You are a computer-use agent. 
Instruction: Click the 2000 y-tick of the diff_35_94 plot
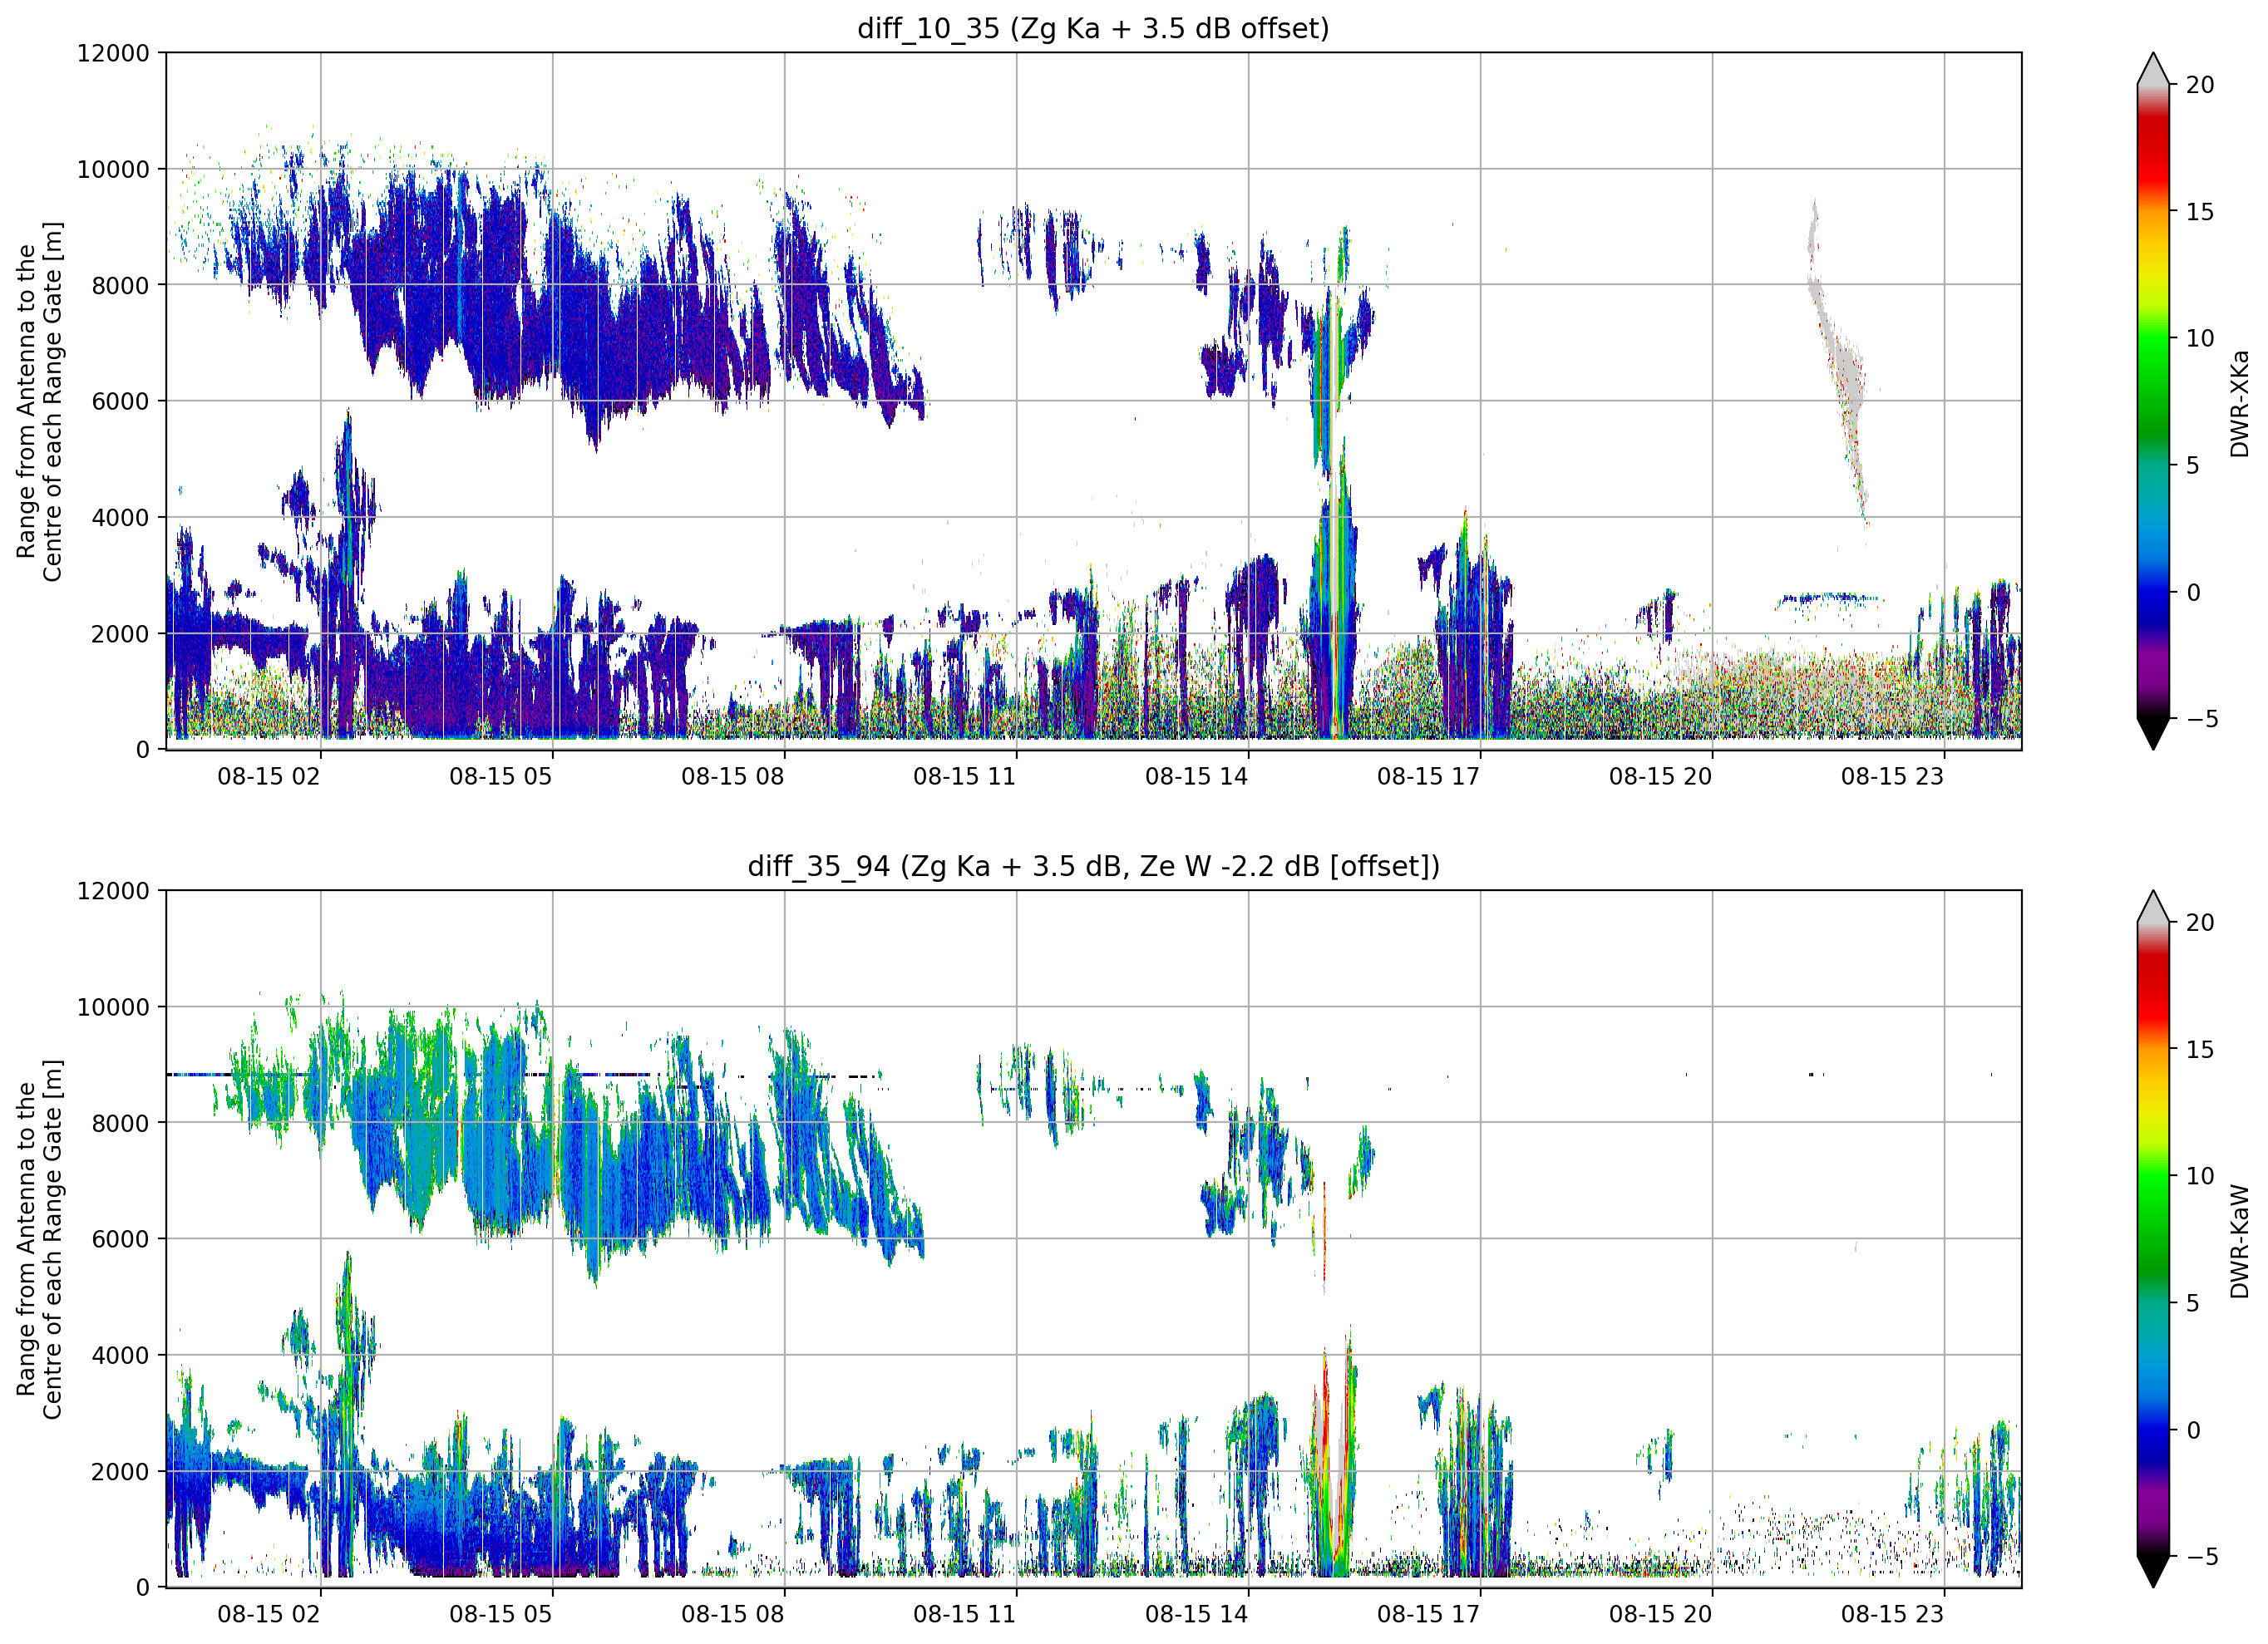tap(120, 1471)
